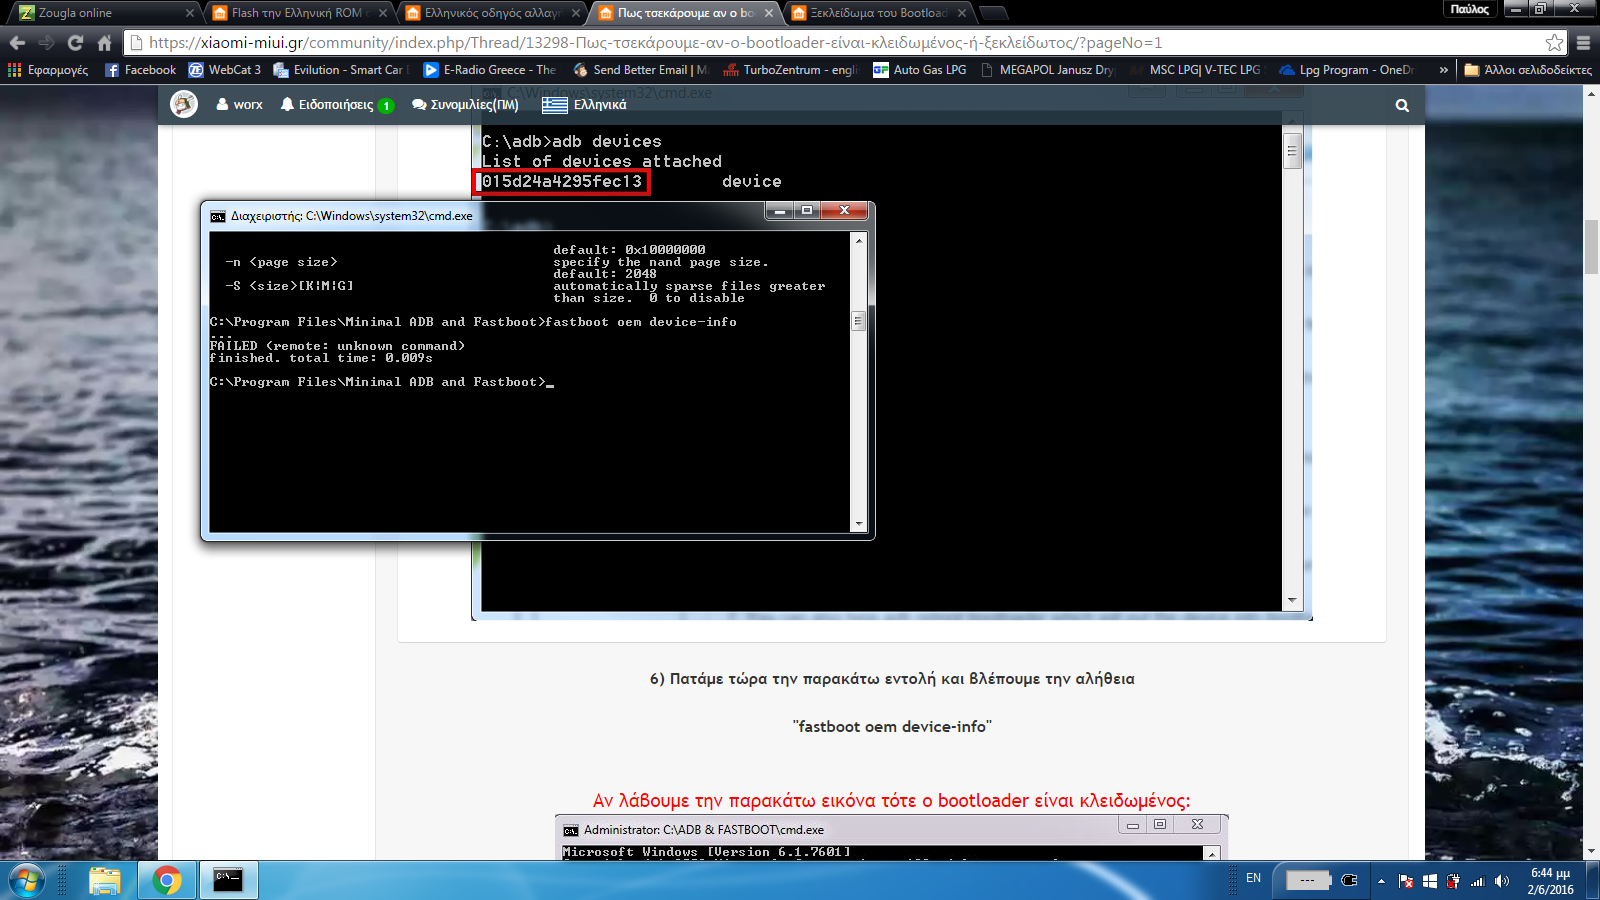Switch to Ξεκλείδωμα του Bootloader tab
Viewport: 1600px width, 900px height.
[x=875, y=13]
